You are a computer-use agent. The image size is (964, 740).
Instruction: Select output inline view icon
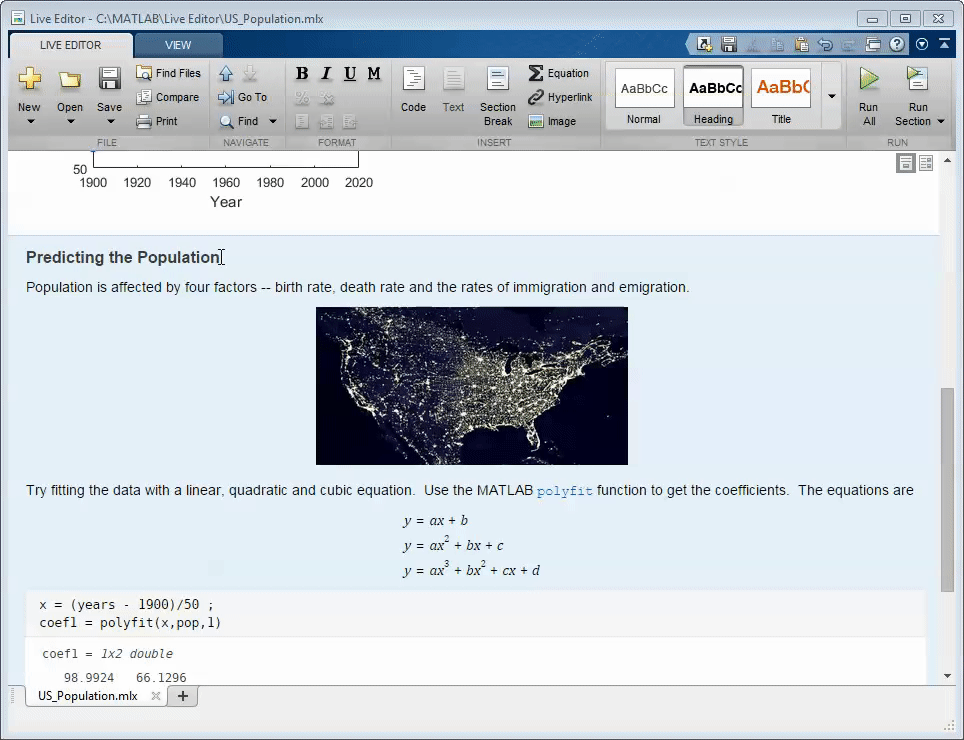906,163
